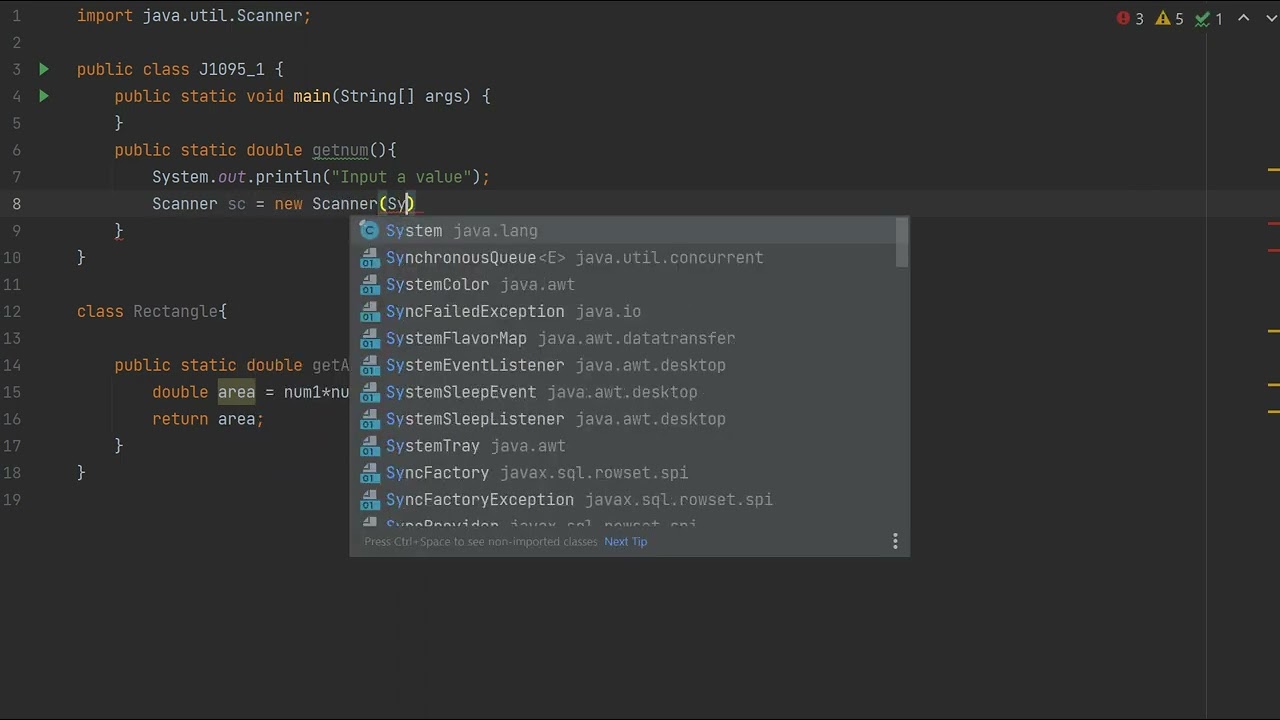Click top error stripe mark in right margin
The image size is (1280, 720).
tap(1273, 169)
